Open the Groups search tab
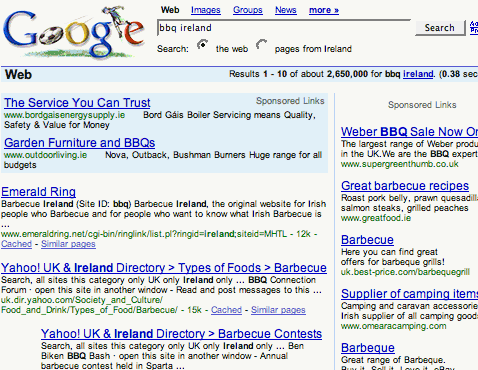 click(x=248, y=10)
